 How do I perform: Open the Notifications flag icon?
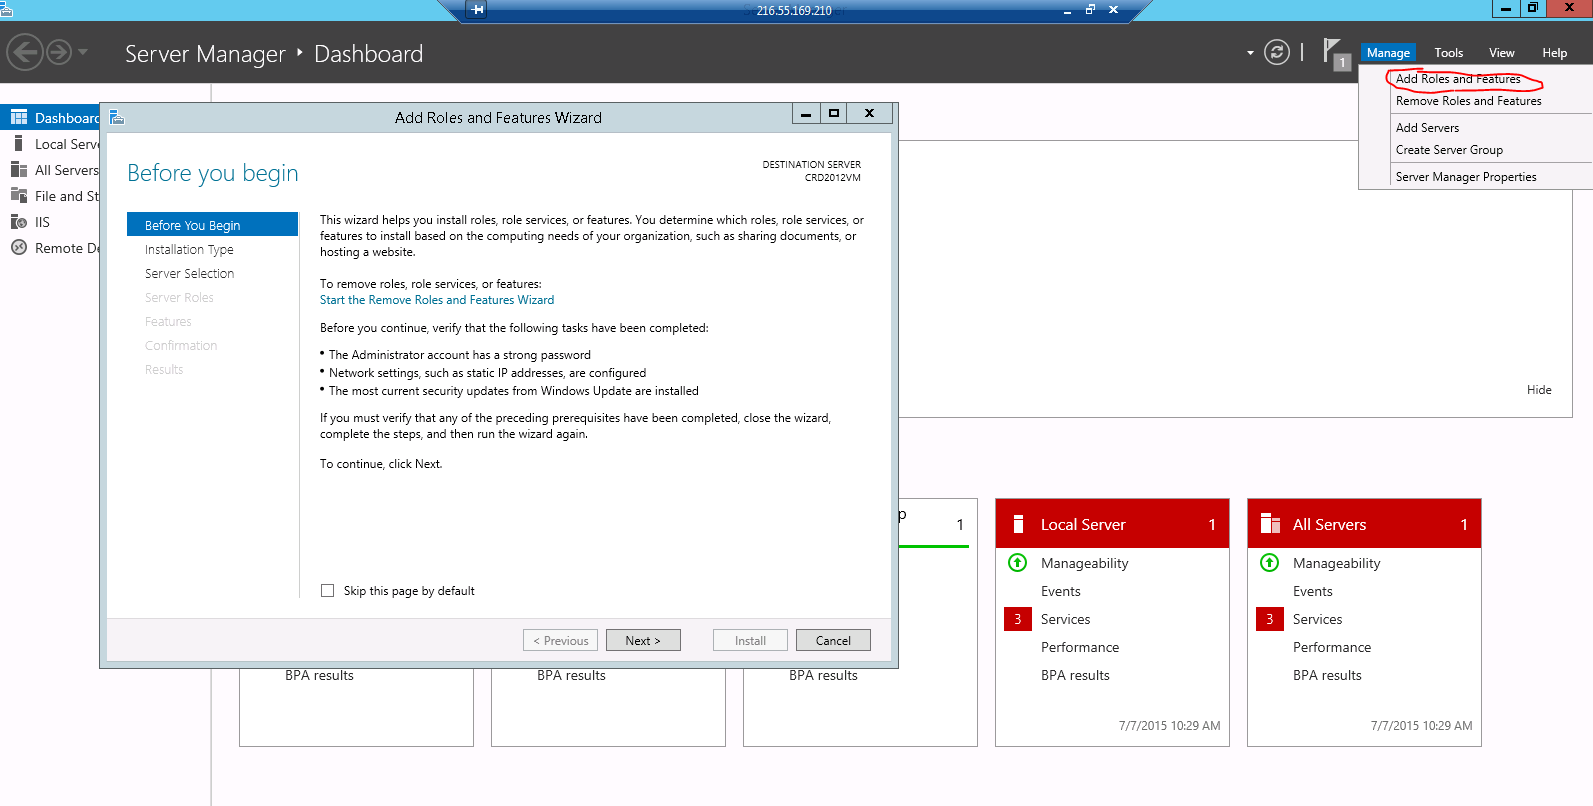click(x=1334, y=52)
